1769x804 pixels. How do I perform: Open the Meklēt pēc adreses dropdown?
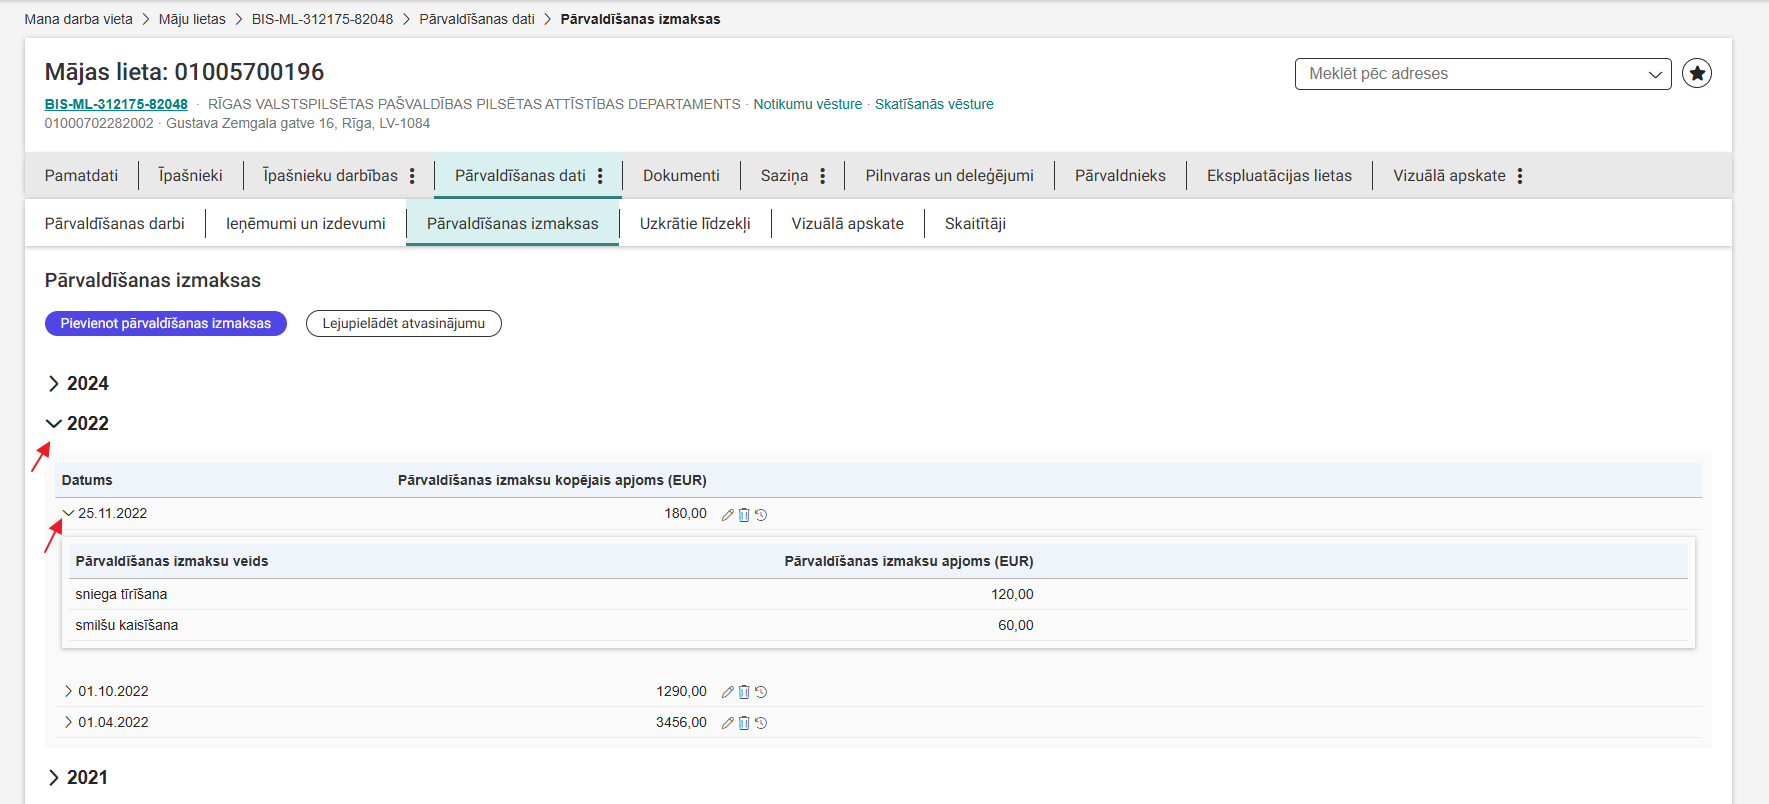(x=1654, y=74)
